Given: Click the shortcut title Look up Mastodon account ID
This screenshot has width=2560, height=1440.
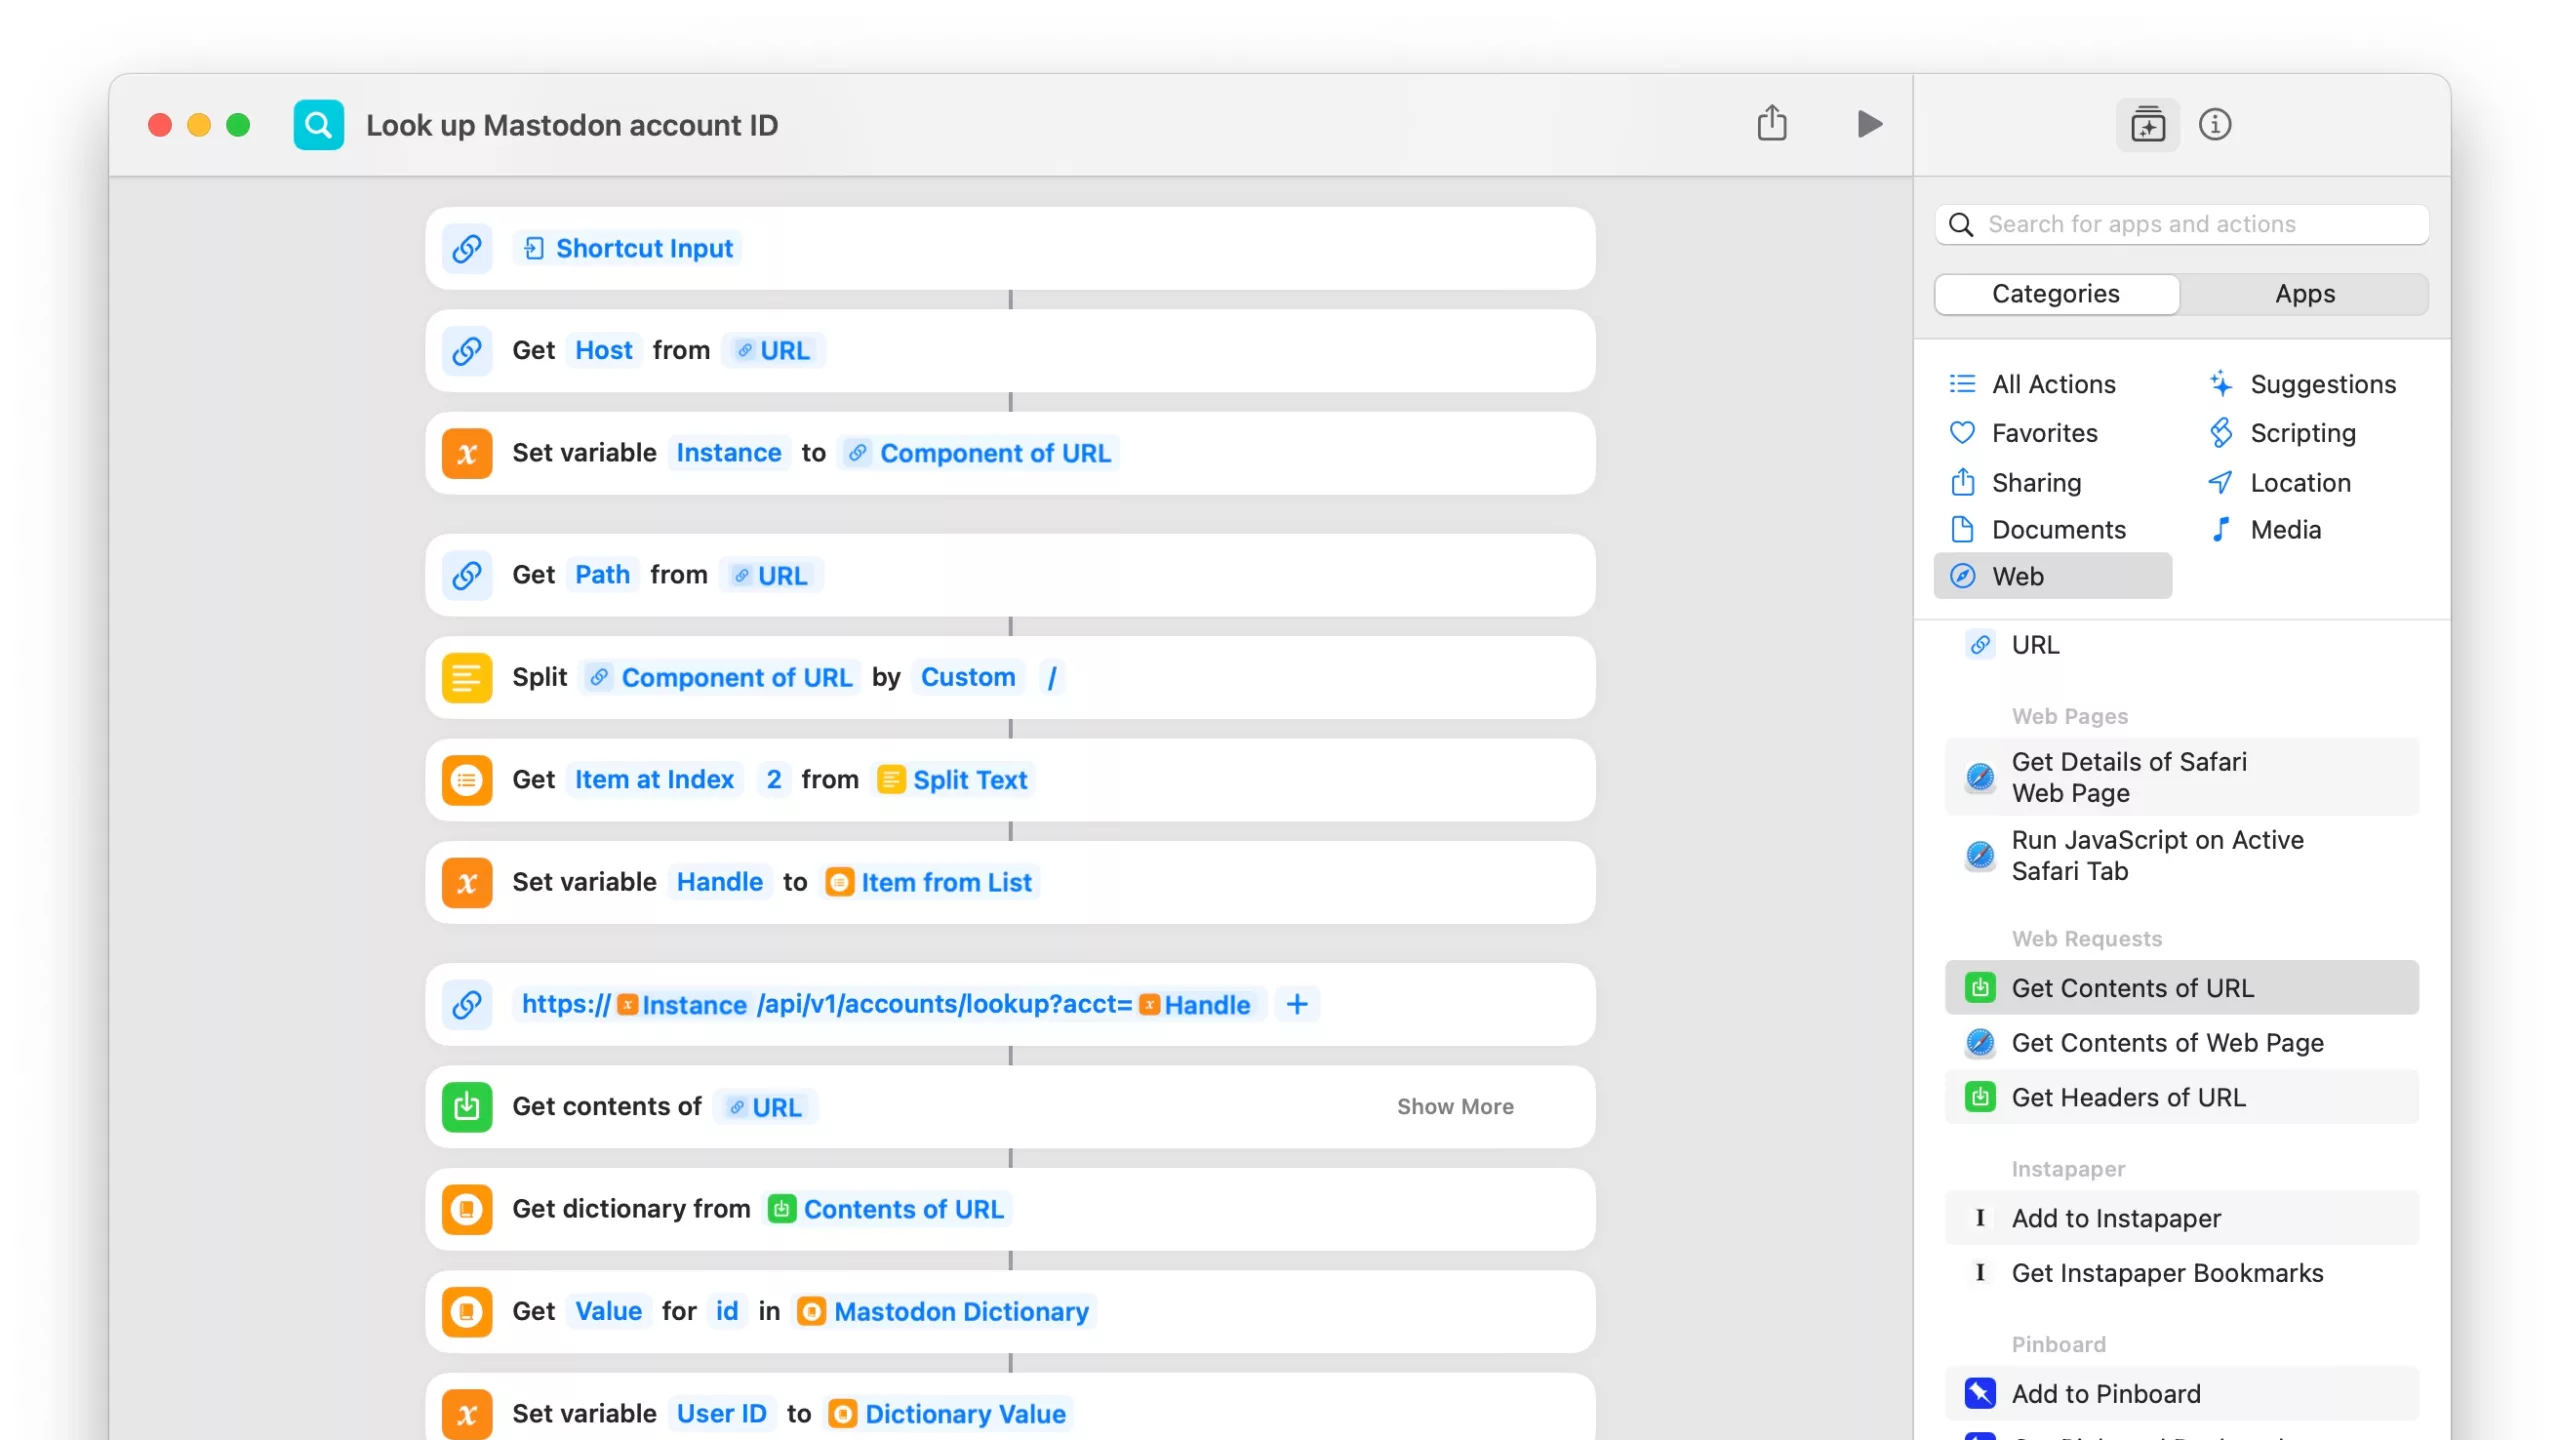Looking at the screenshot, I should [571, 125].
